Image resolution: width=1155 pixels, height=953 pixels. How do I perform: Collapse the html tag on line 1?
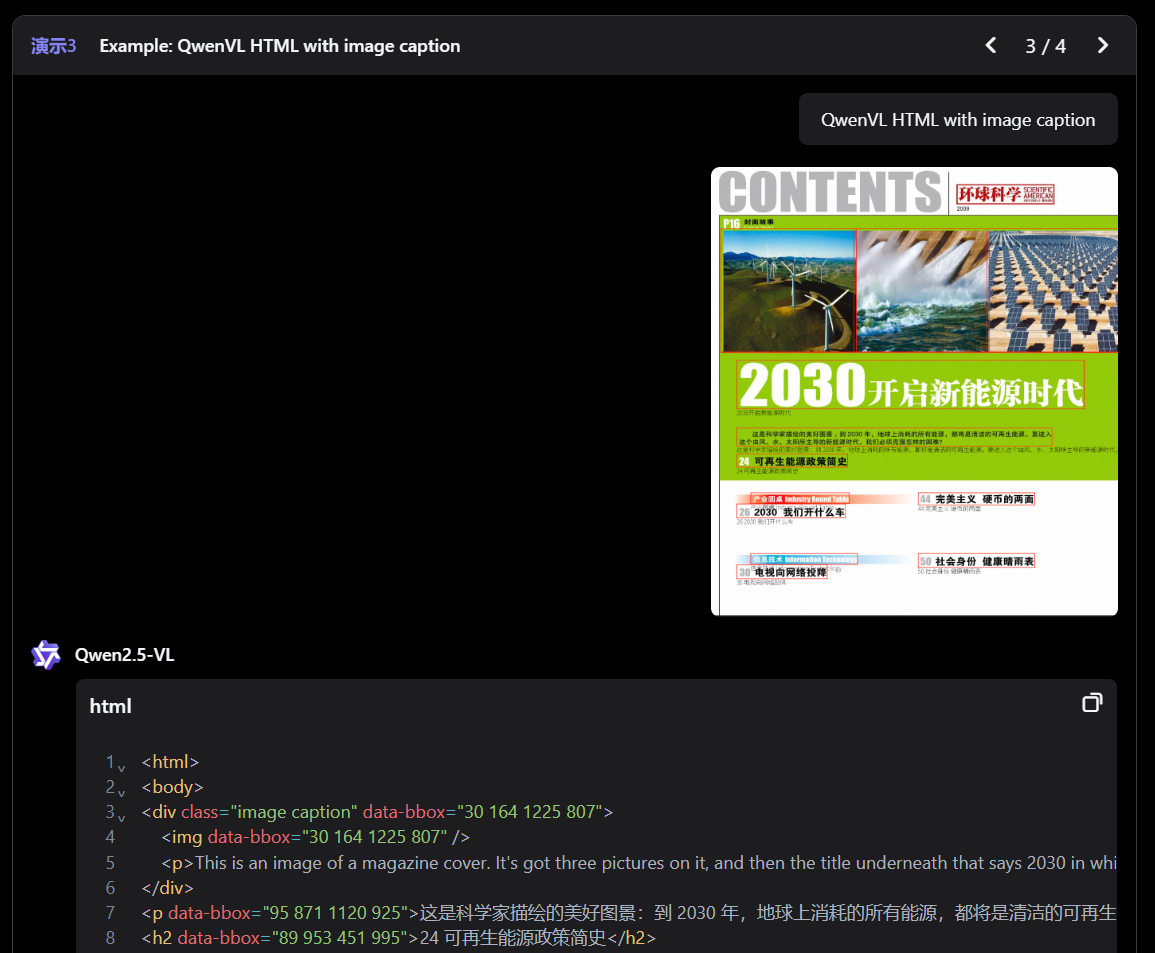pyautogui.click(x=121, y=767)
